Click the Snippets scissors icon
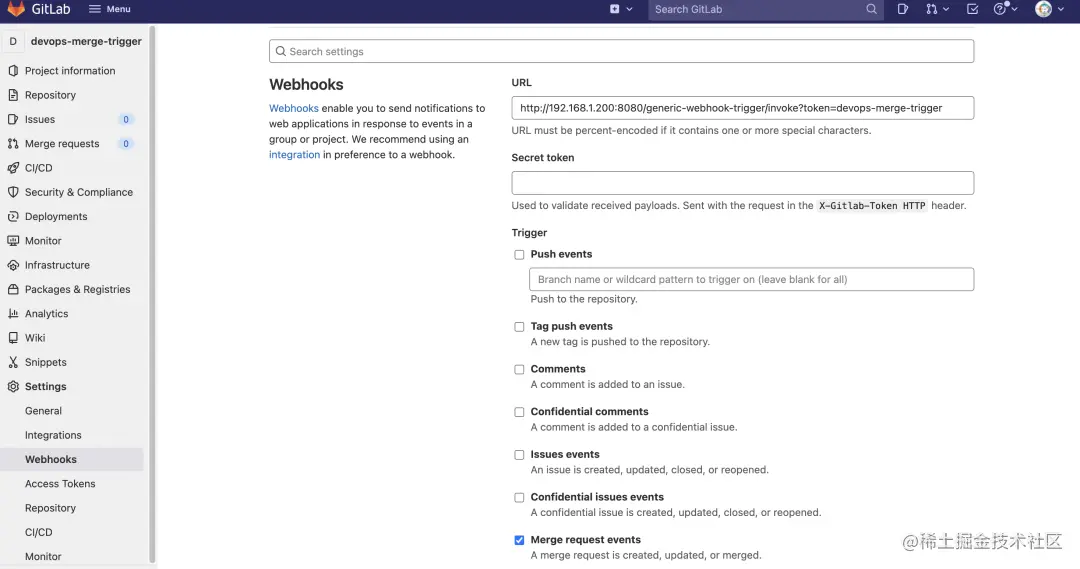The height and width of the screenshot is (569, 1080). (13, 362)
